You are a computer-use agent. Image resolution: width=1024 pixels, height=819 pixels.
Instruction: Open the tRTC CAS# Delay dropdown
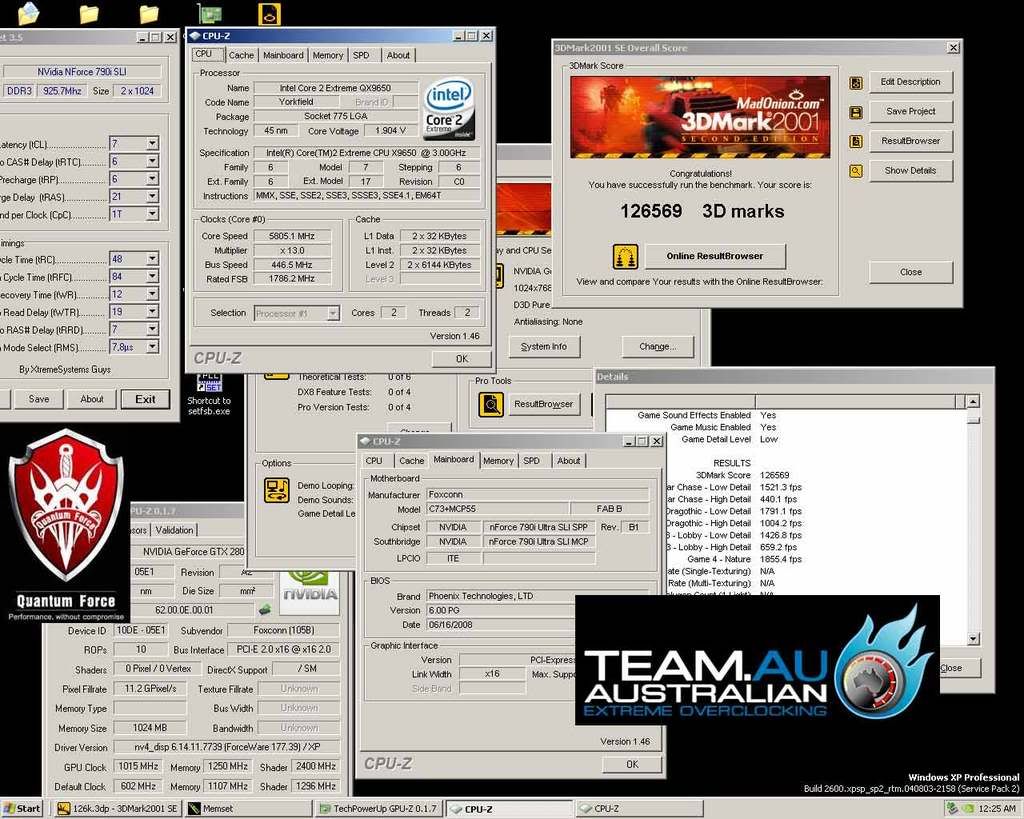[152, 161]
